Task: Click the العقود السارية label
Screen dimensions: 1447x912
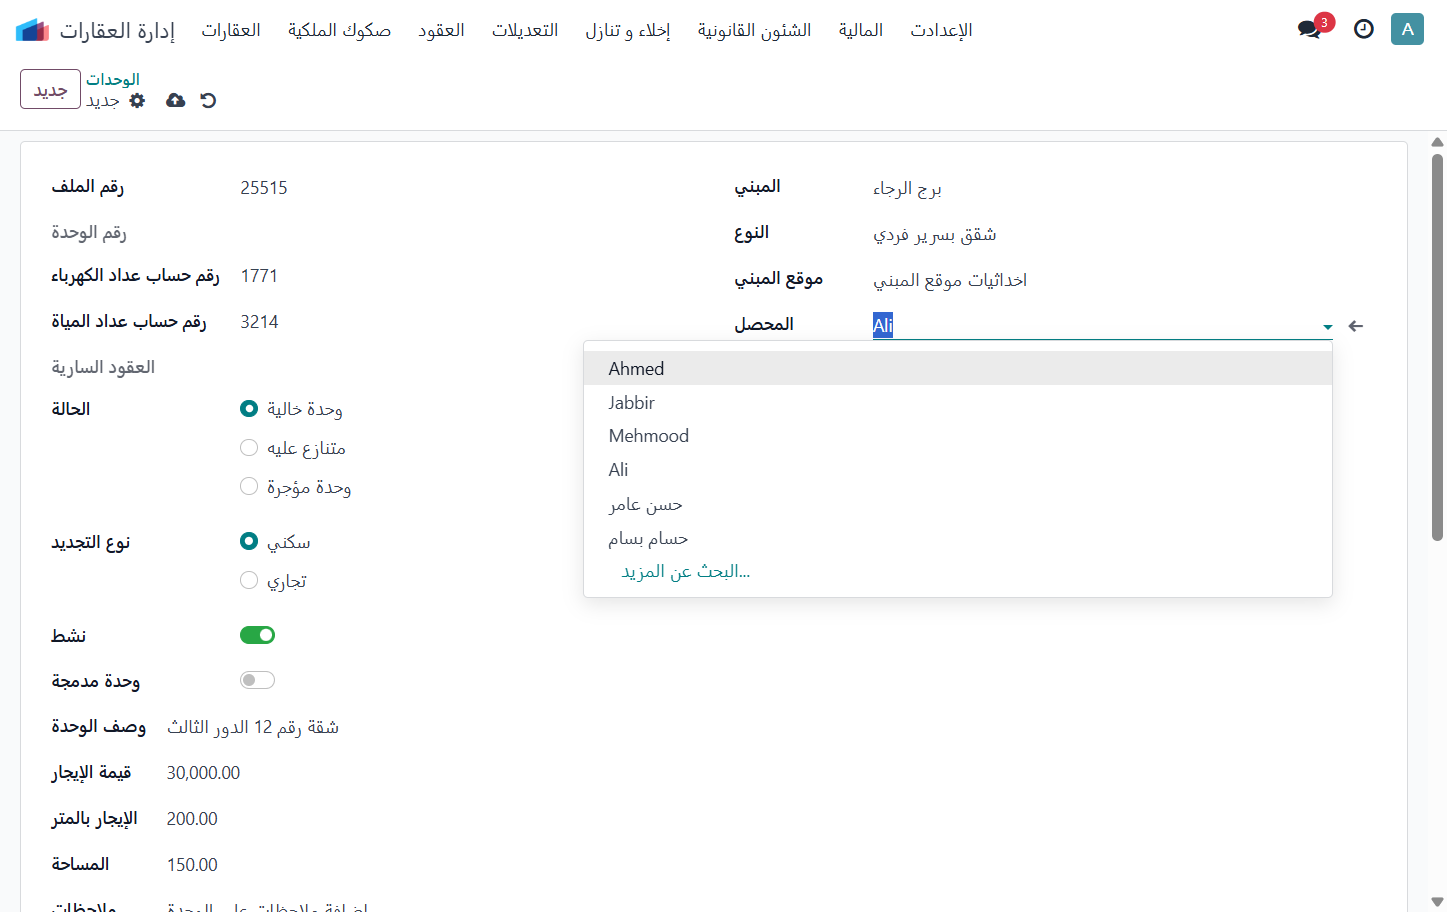Action: click(x=103, y=367)
